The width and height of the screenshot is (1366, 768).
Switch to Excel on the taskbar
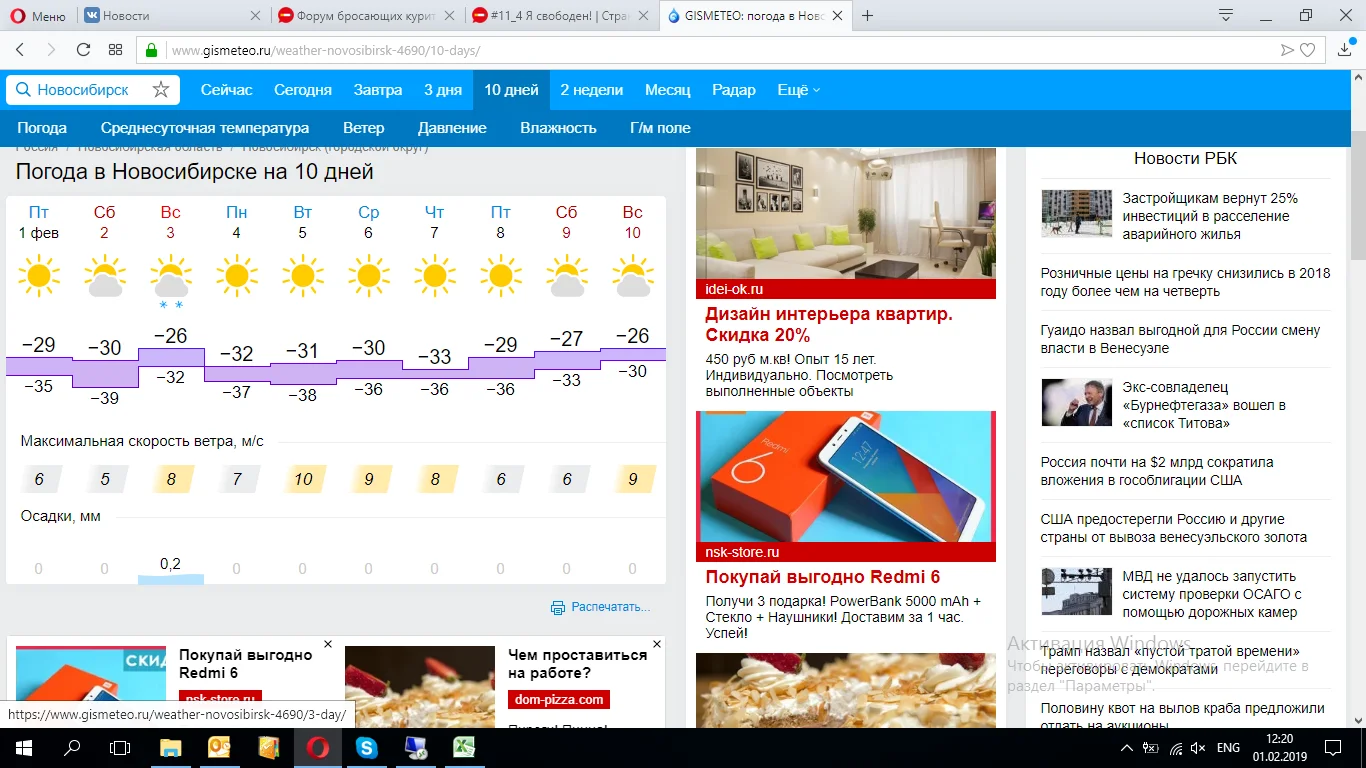tap(464, 747)
